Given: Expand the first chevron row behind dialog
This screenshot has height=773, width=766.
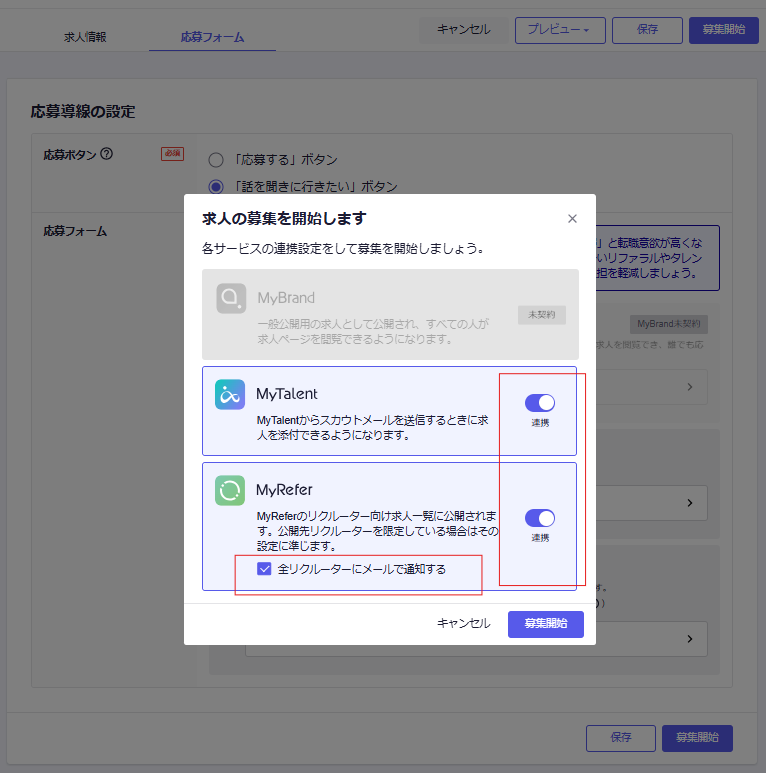Looking at the screenshot, I should pyautogui.click(x=690, y=386).
